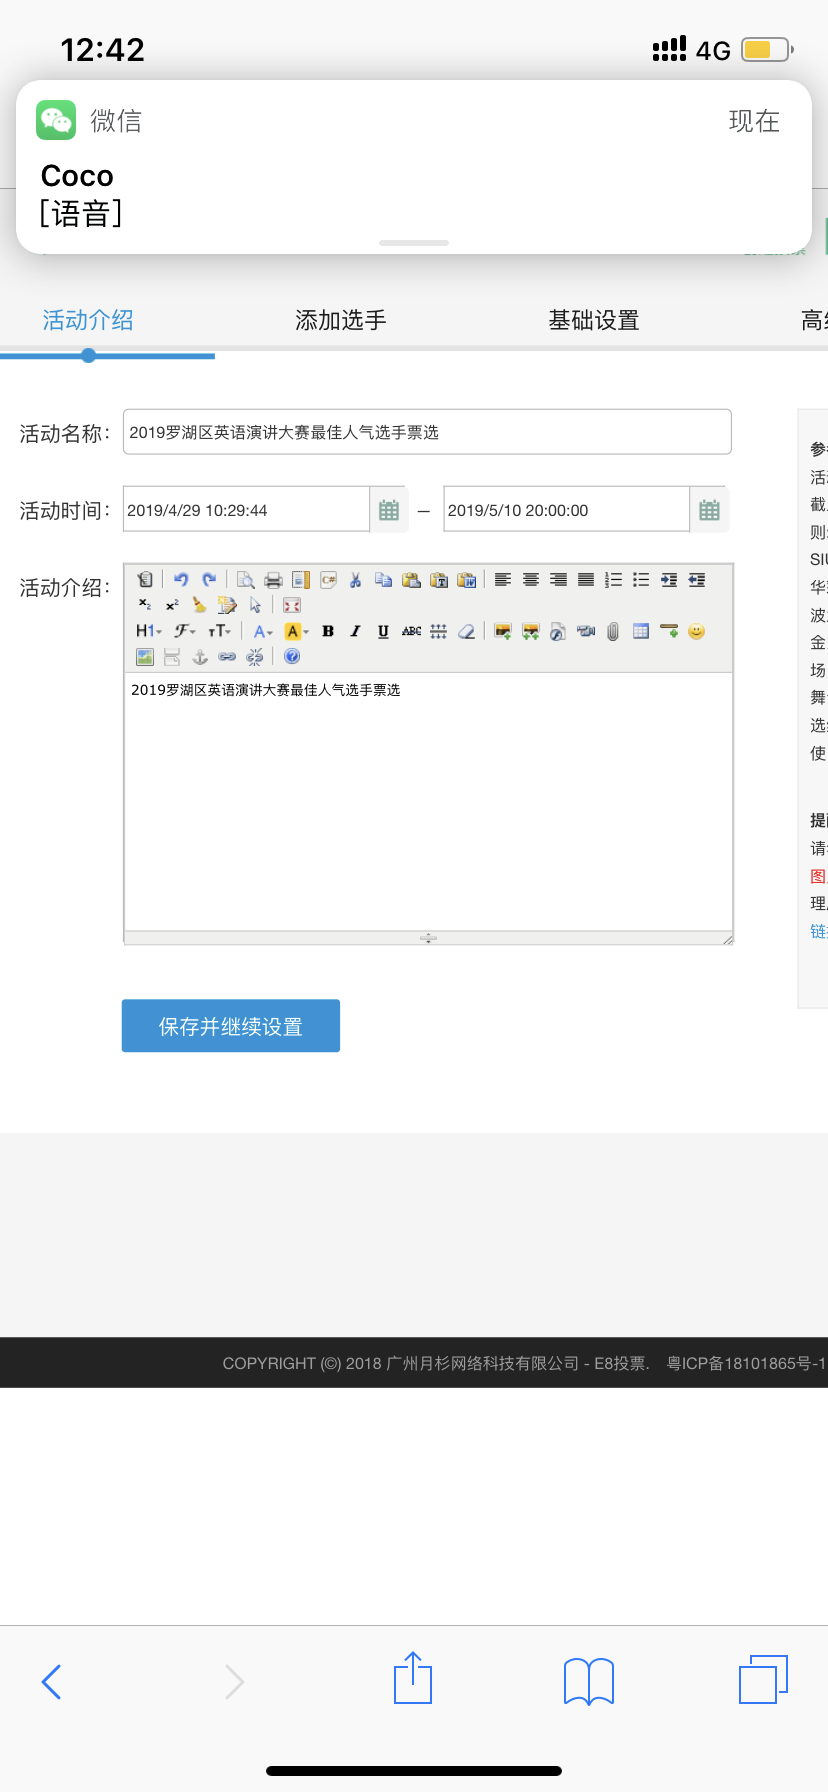Tap the WeChat notification from Coco
This screenshot has width=828, height=1792.
(x=414, y=167)
